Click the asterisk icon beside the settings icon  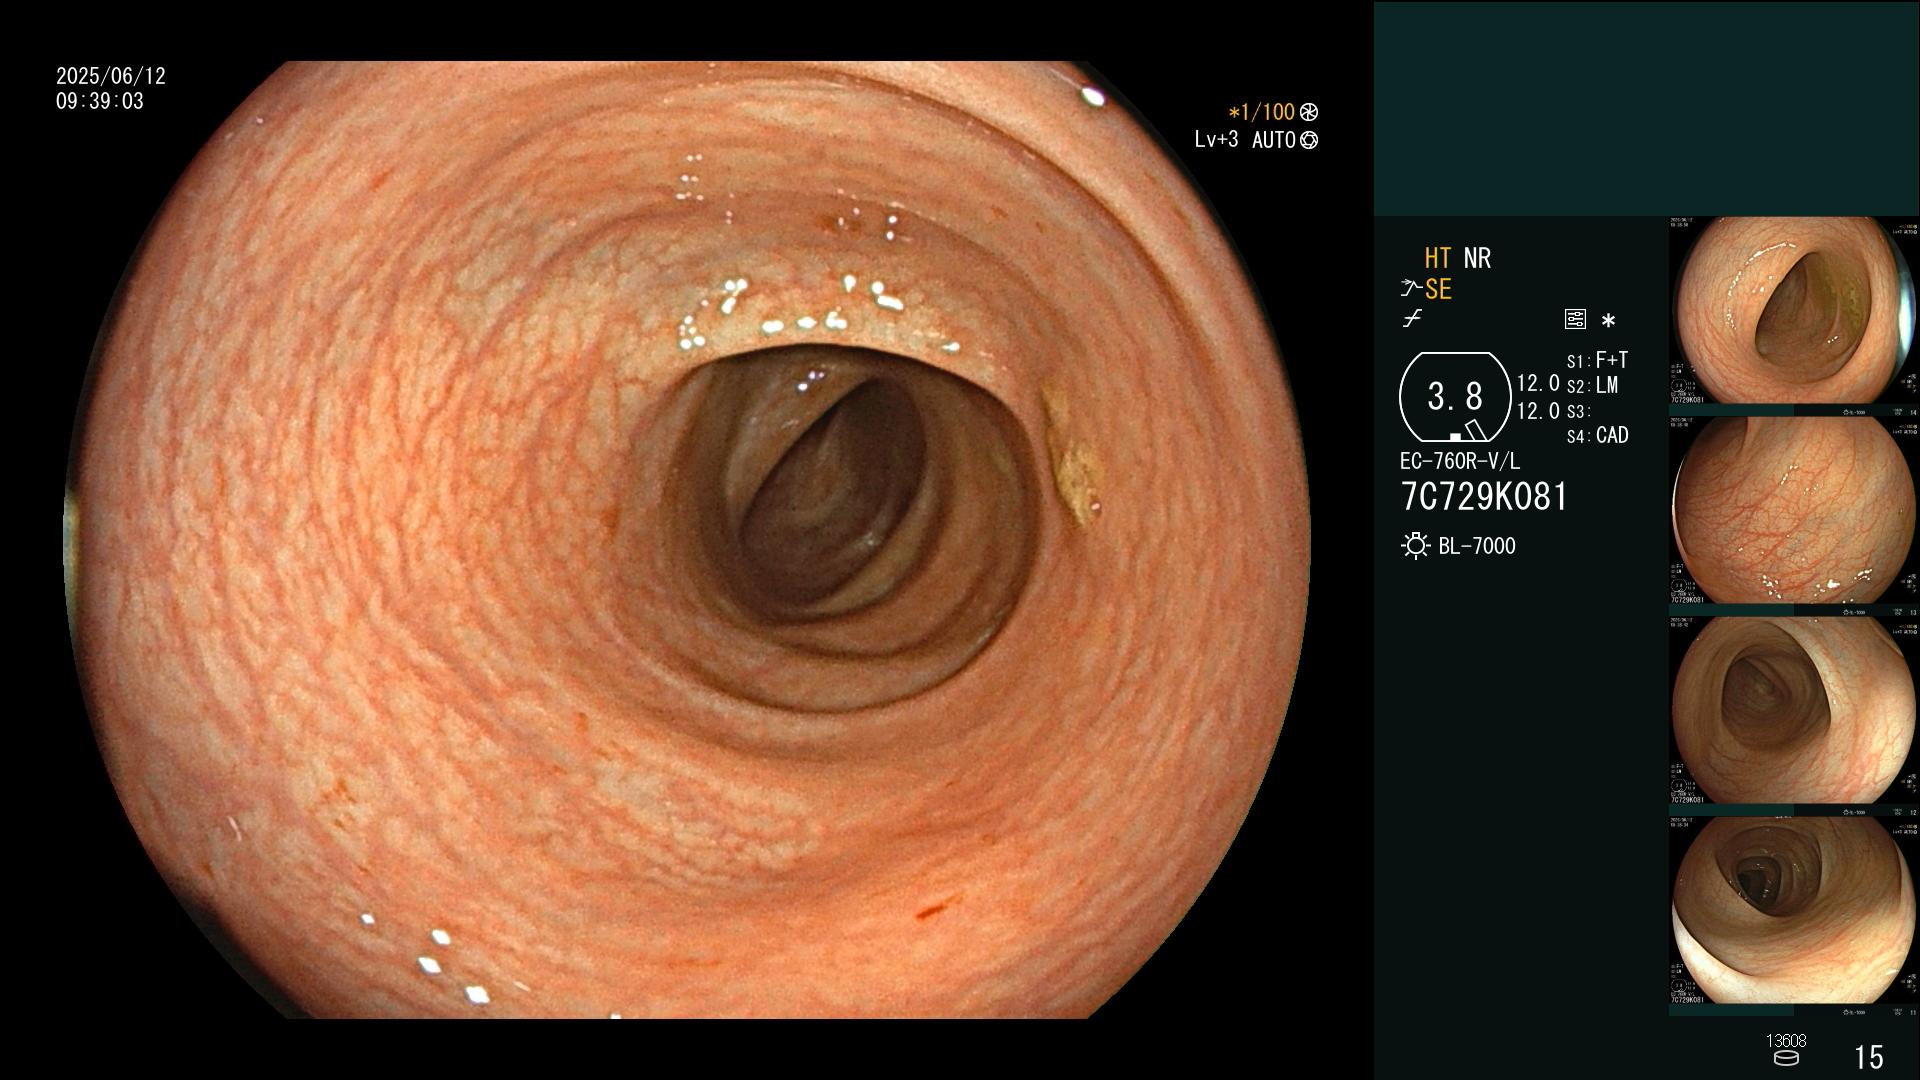coord(1608,320)
